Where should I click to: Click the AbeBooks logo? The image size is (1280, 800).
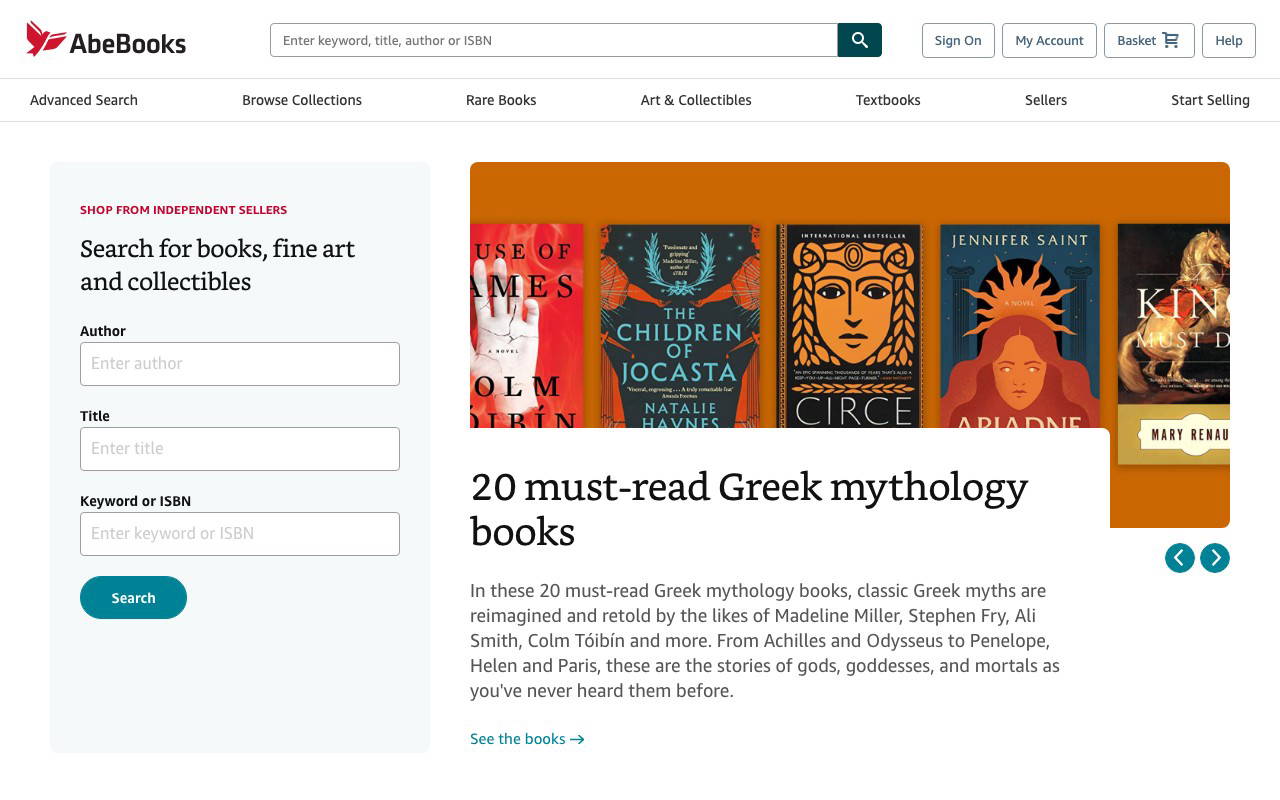(105, 41)
